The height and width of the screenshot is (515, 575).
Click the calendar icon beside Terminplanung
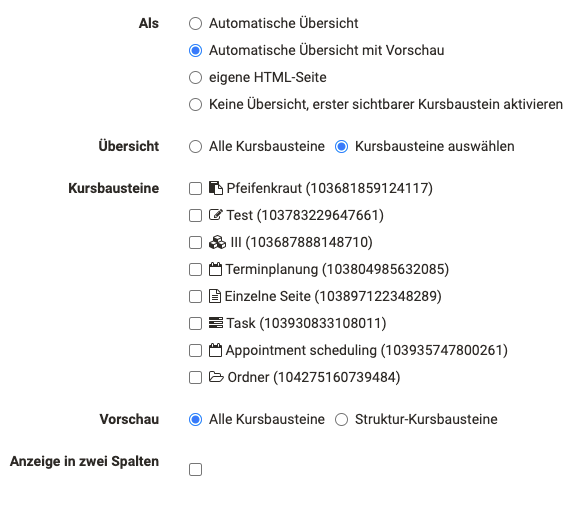click(215, 269)
